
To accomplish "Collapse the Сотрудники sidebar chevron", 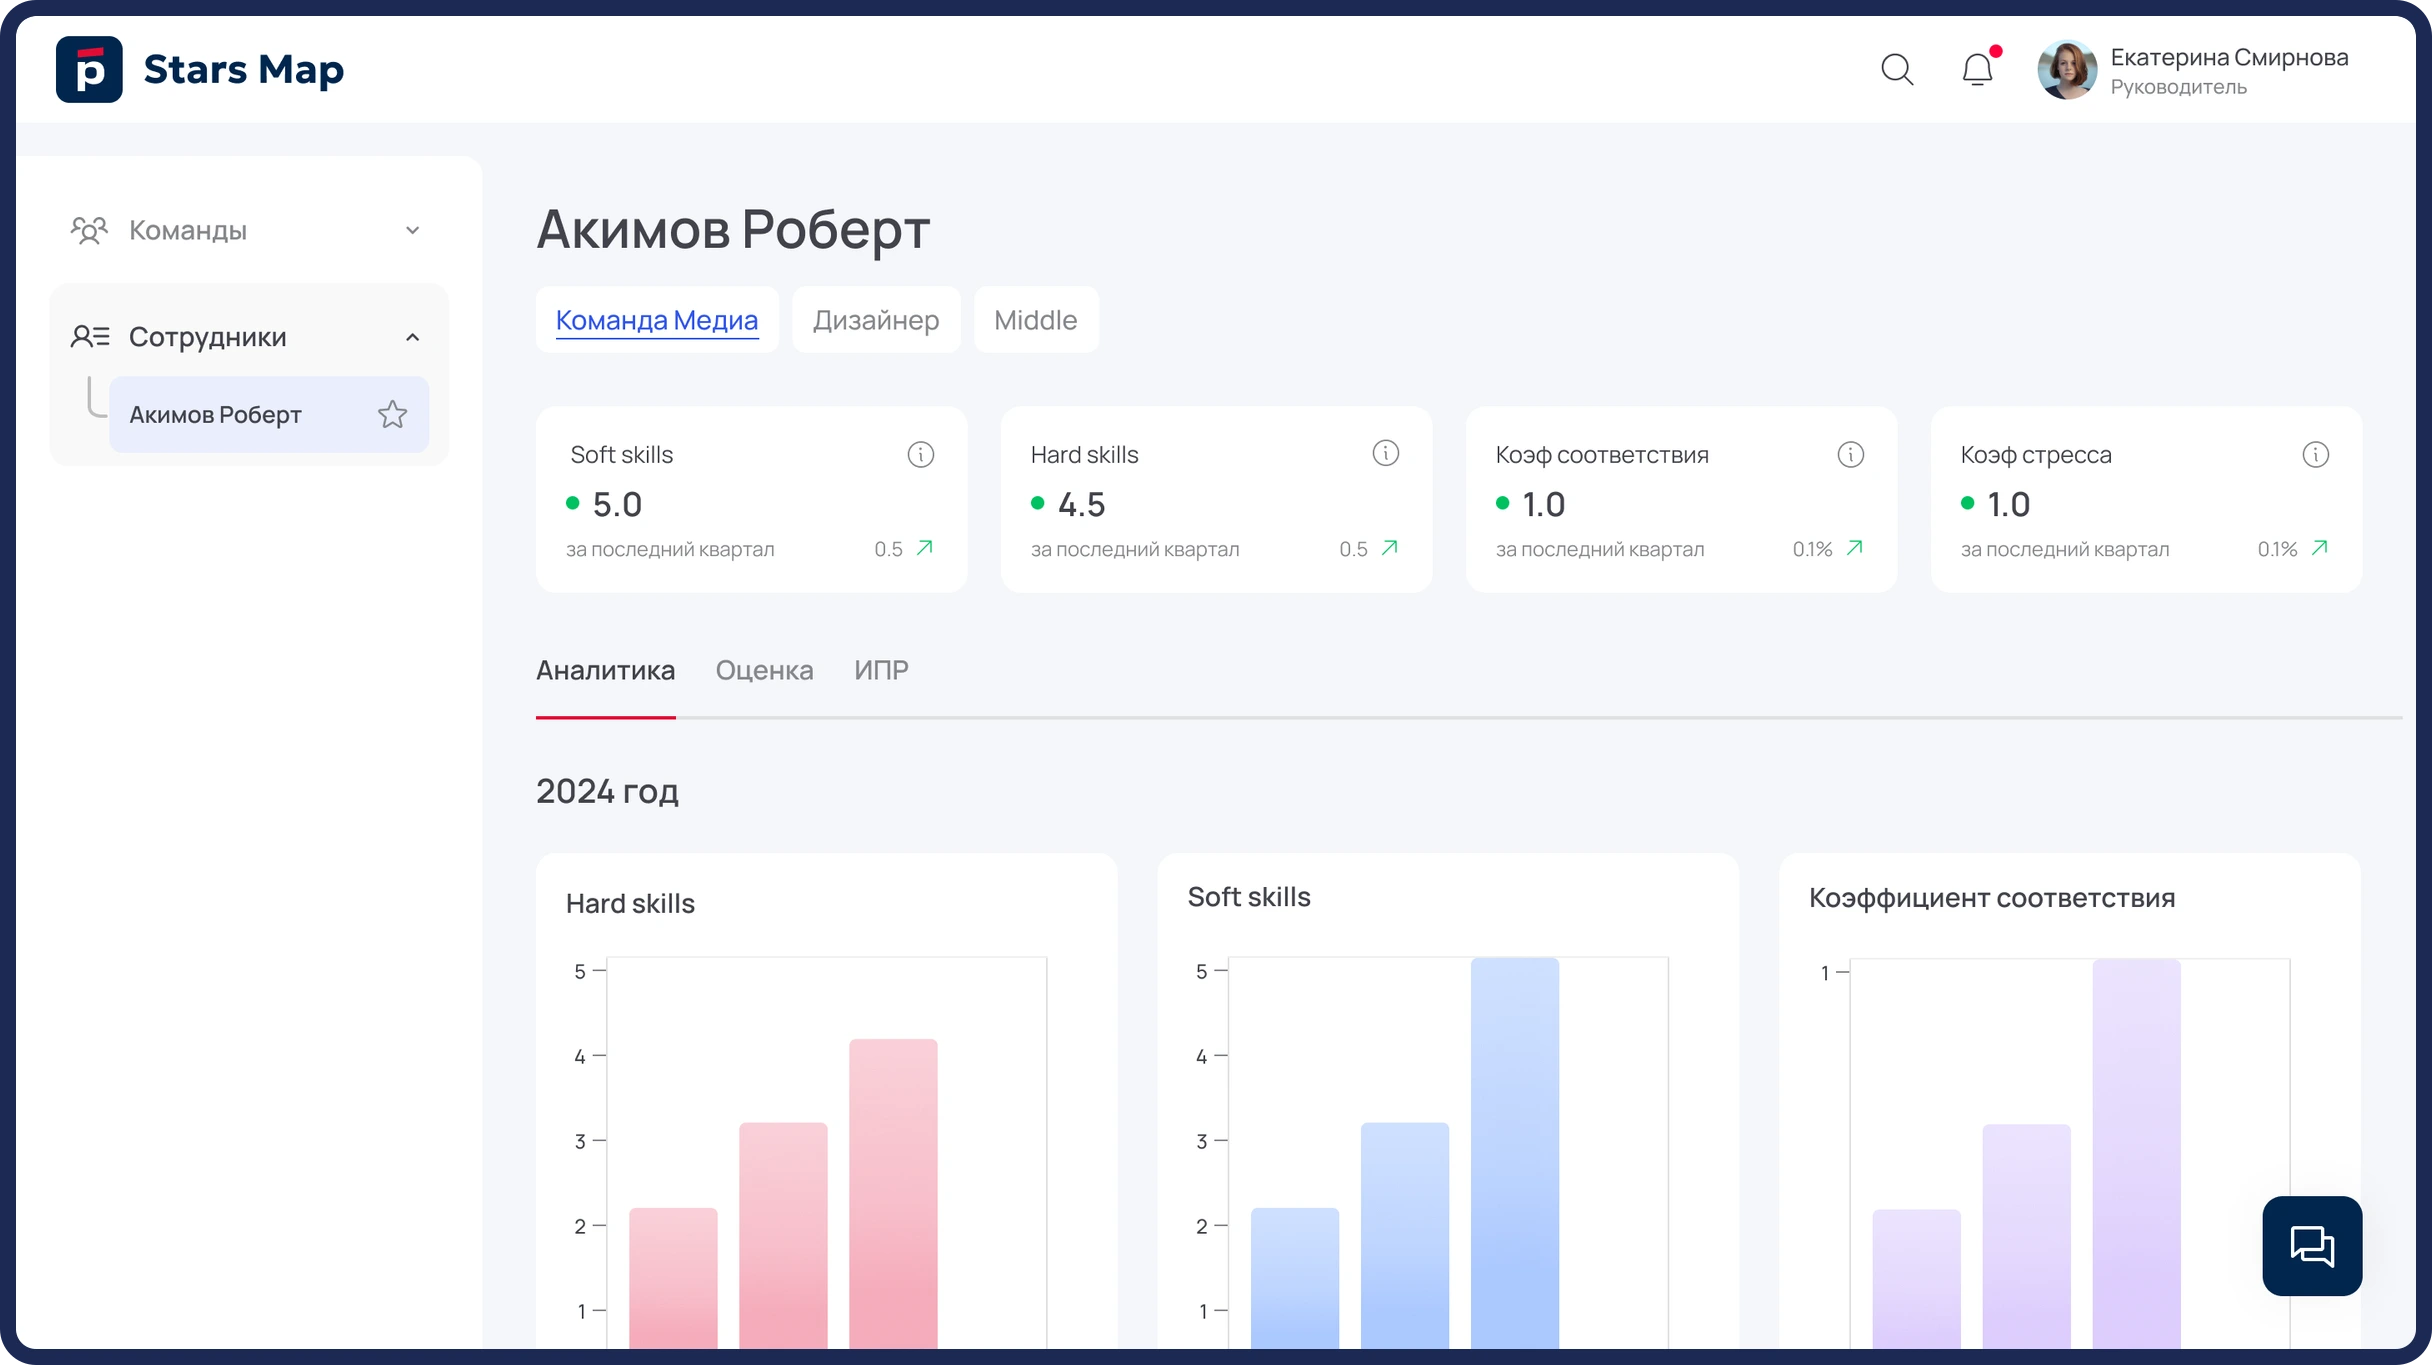I will (x=412, y=337).
